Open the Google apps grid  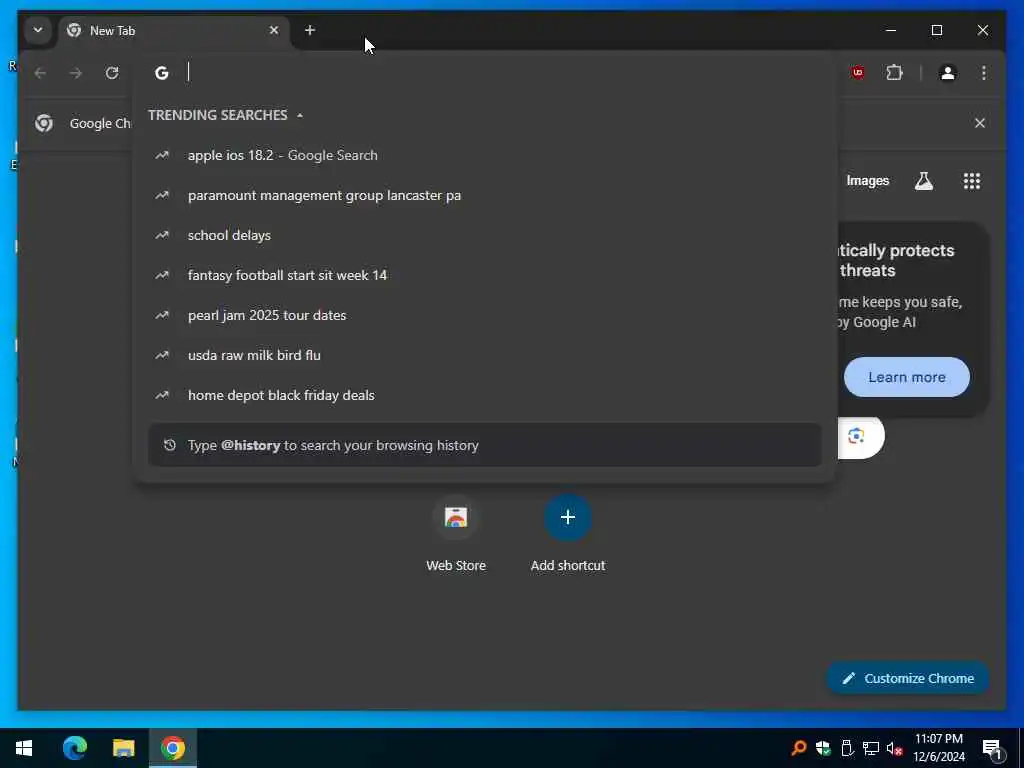pyautogui.click(x=972, y=181)
